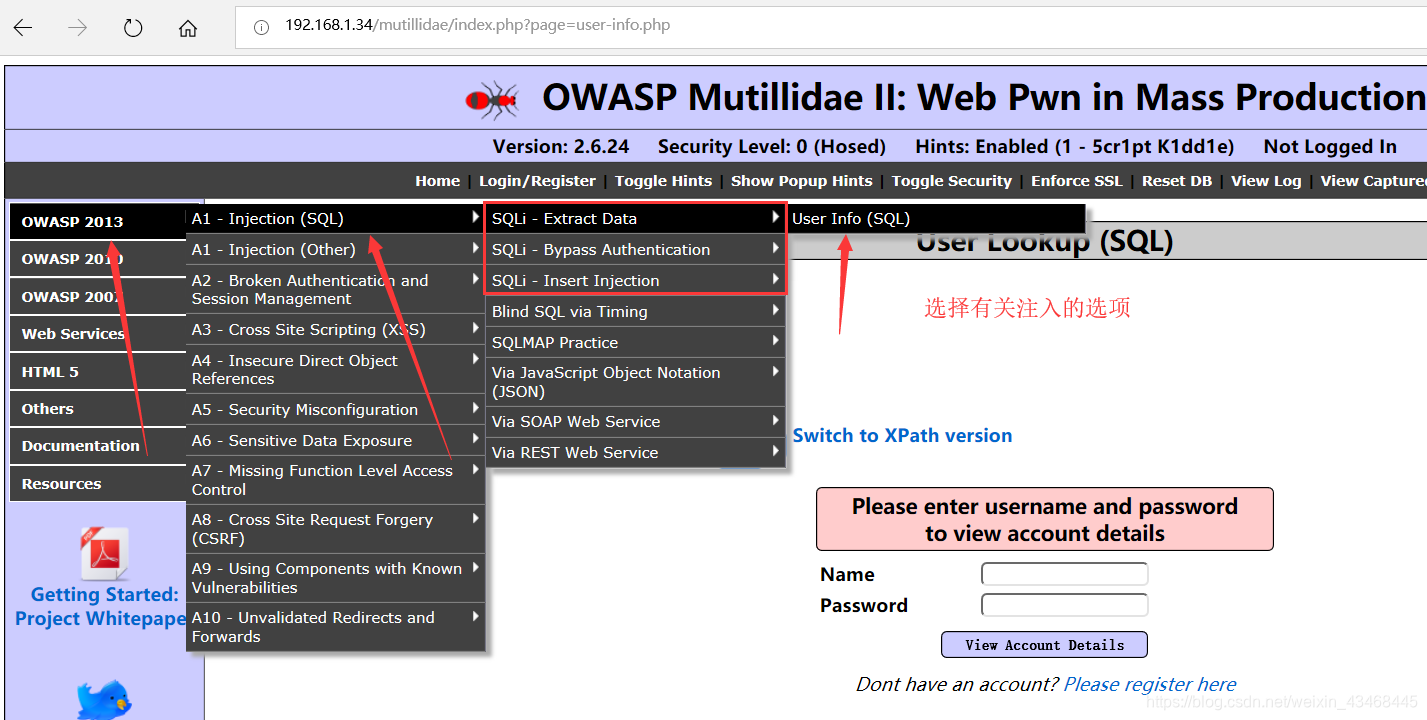
Task: Click Hints: Enabled status text
Action: click(1075, 147)
